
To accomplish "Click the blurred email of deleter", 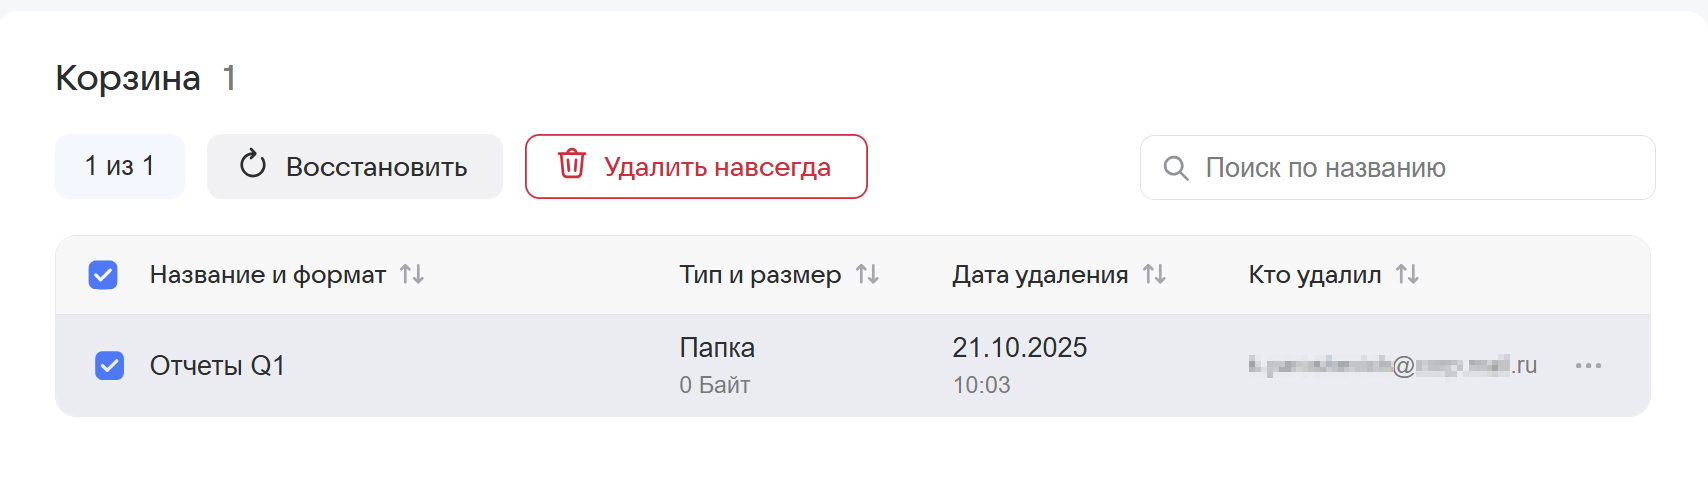I will pyautogui.click(x=1391, y=366).
